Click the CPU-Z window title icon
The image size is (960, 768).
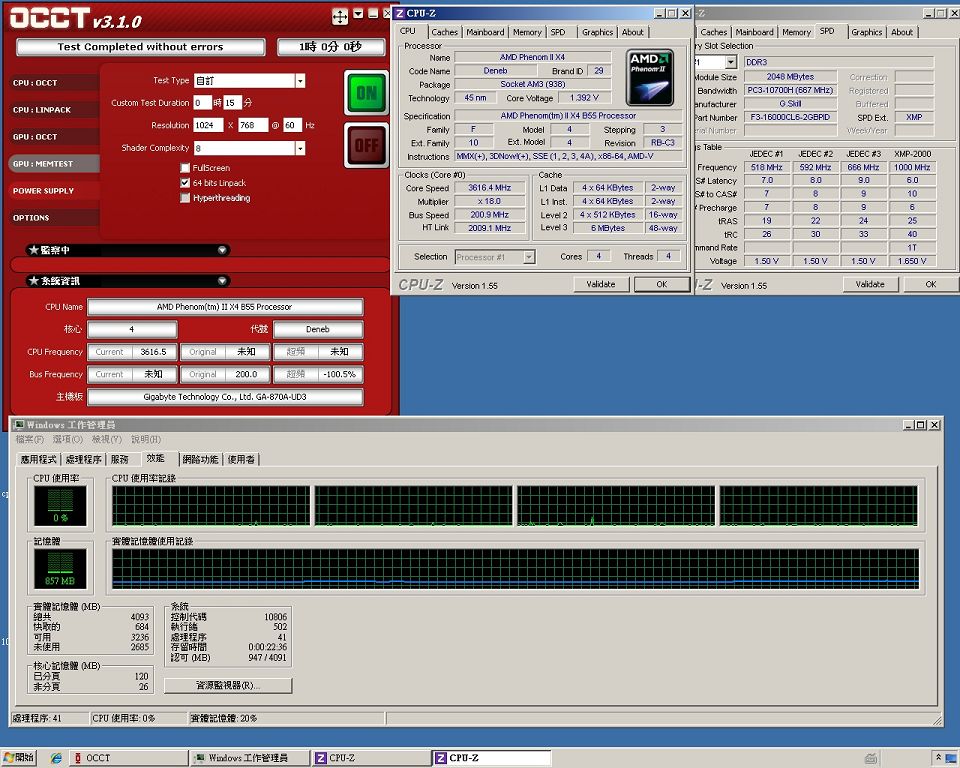(x=400, y=13)
